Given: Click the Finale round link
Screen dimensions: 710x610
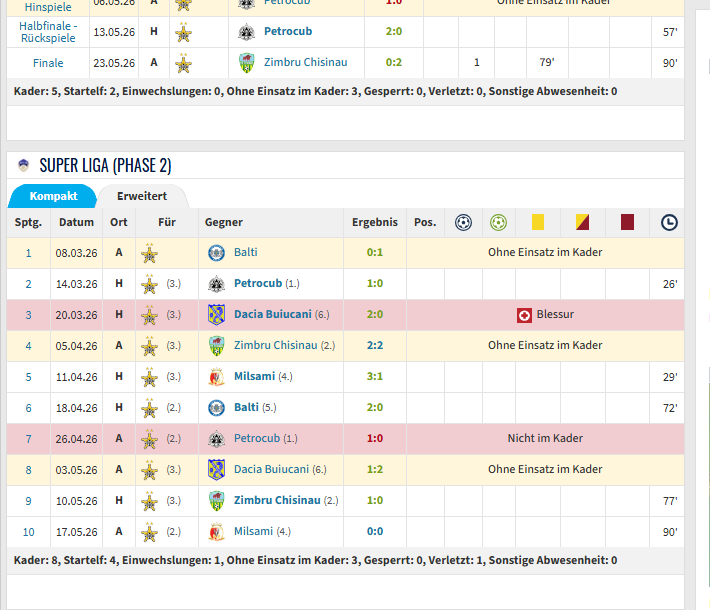Looking at the screenshot, I should tap(48, 63).
